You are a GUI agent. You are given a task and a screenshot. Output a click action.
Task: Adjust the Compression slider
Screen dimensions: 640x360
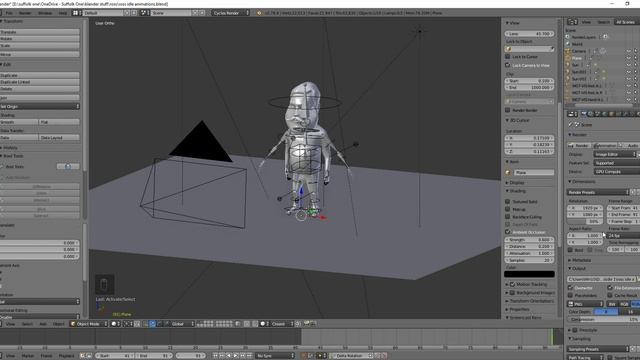coord(603,320)
